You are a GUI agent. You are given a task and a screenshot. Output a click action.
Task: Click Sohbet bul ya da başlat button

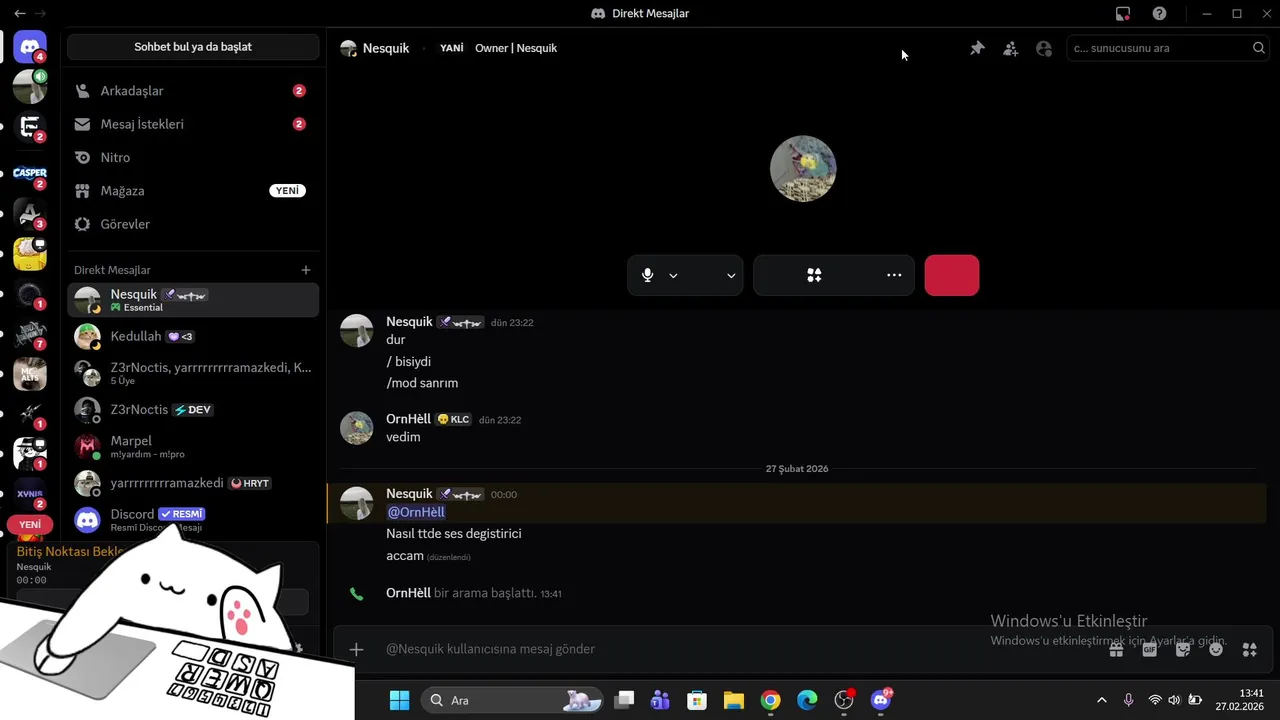(x=193, y=47)
